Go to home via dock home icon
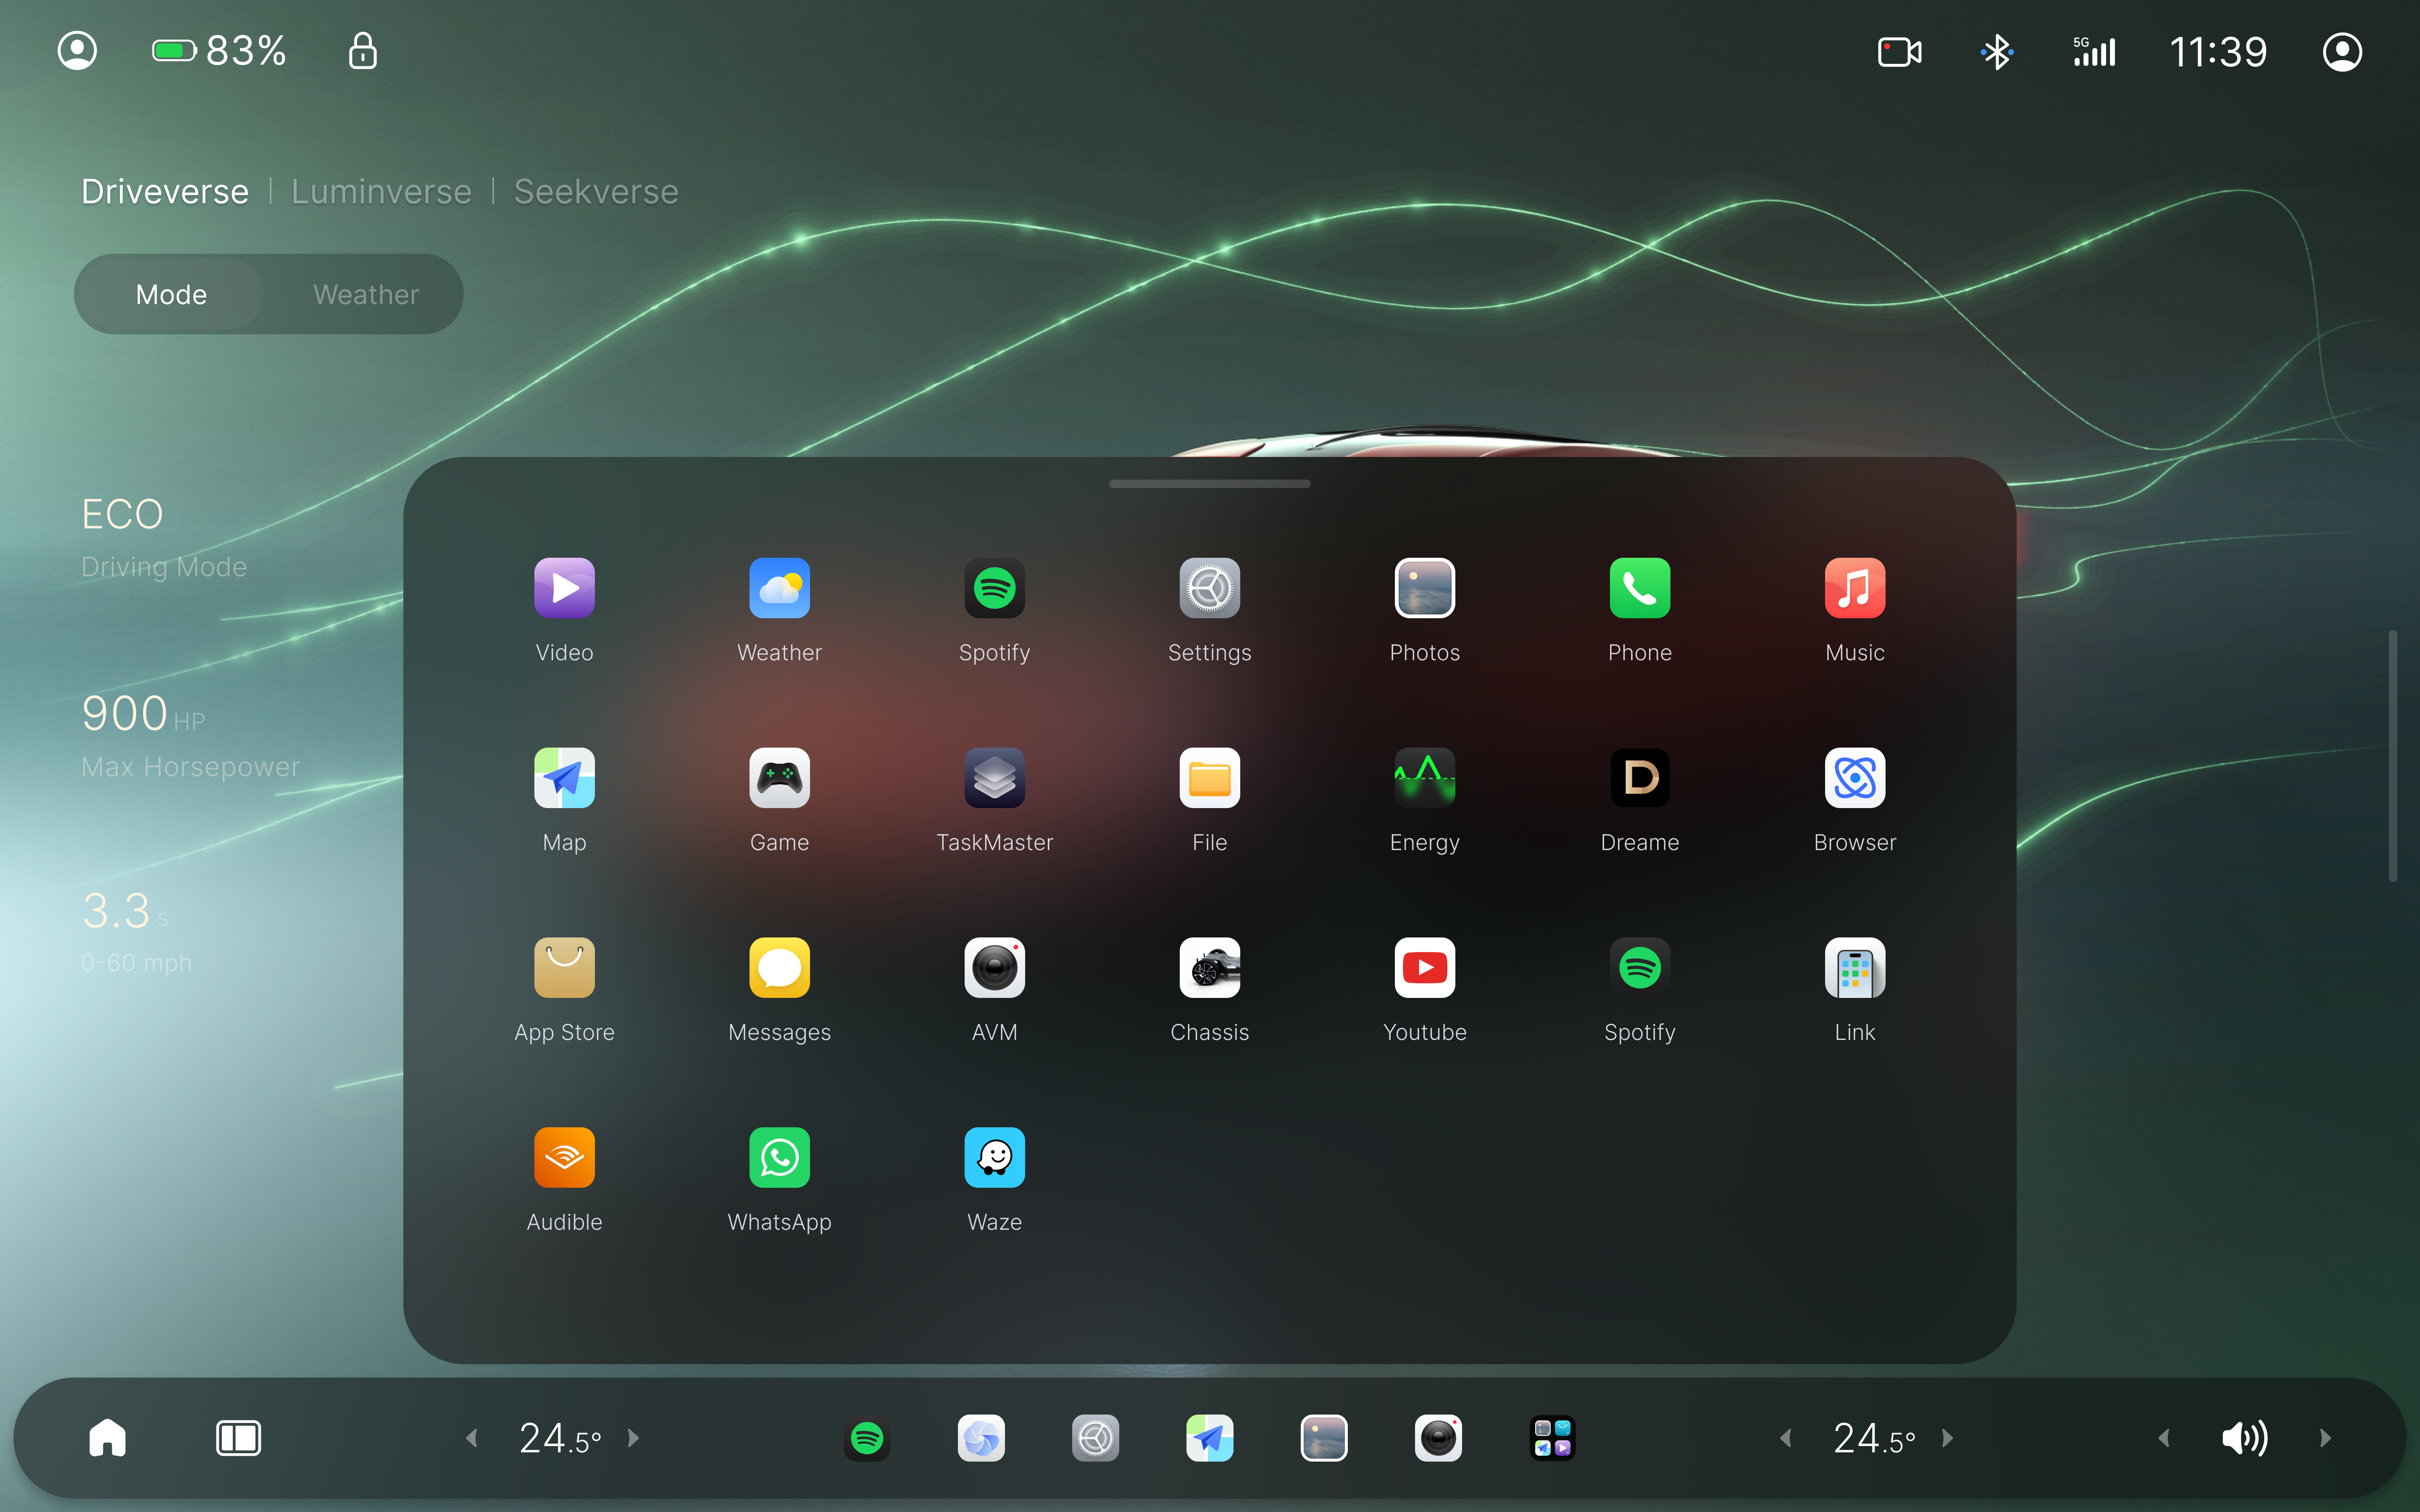 (107, 1438)
